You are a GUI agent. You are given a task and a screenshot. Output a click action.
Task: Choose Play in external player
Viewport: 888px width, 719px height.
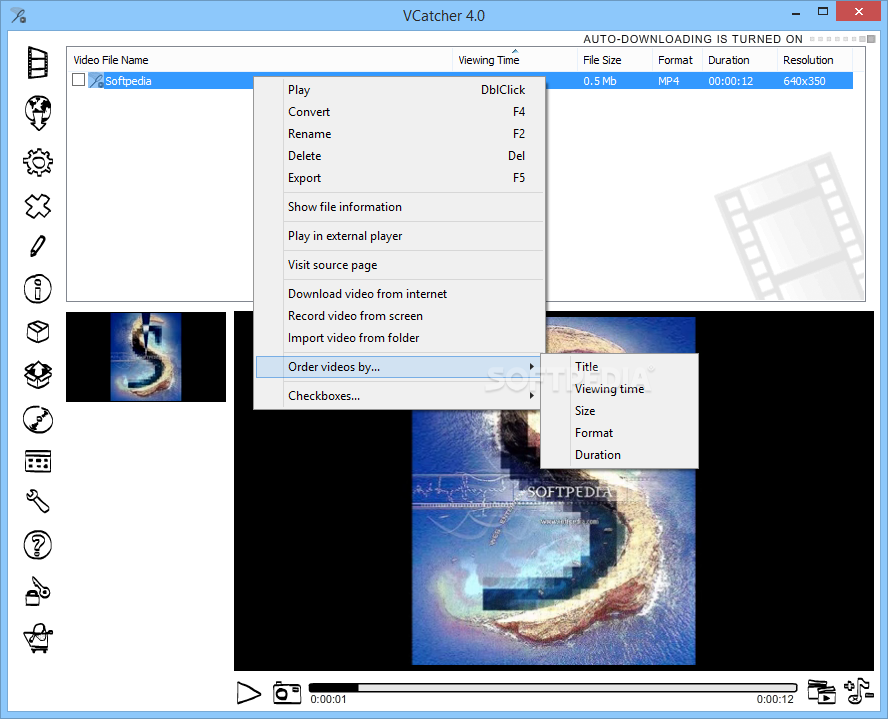pyautogui.click(x=398, y=236)
